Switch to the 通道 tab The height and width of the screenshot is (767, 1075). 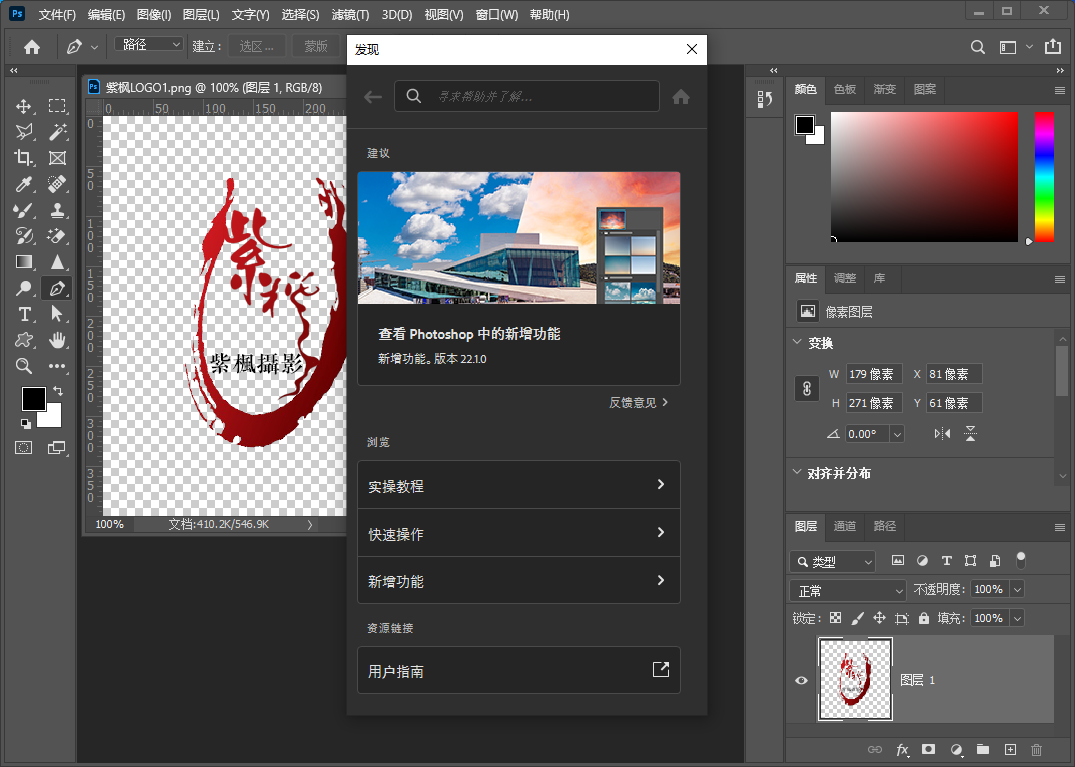click(x=845, y=526)
